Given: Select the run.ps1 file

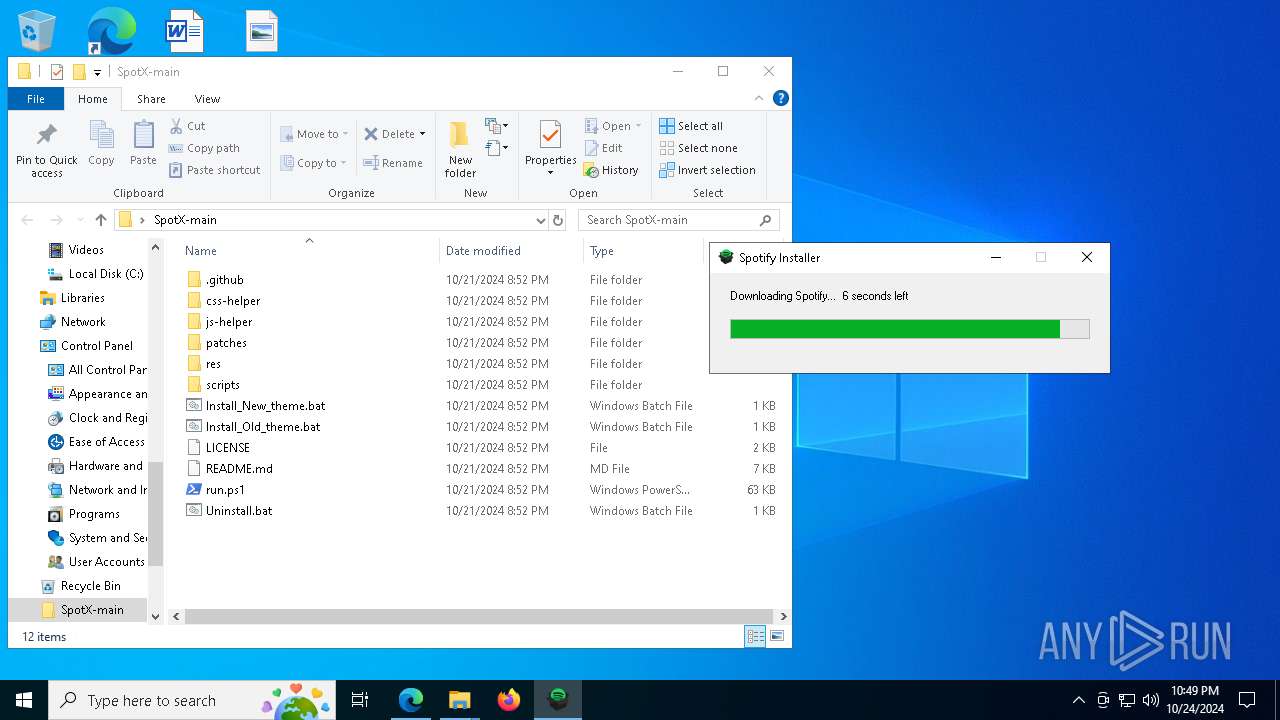Looking at the screenshot, I should point(225,490).
